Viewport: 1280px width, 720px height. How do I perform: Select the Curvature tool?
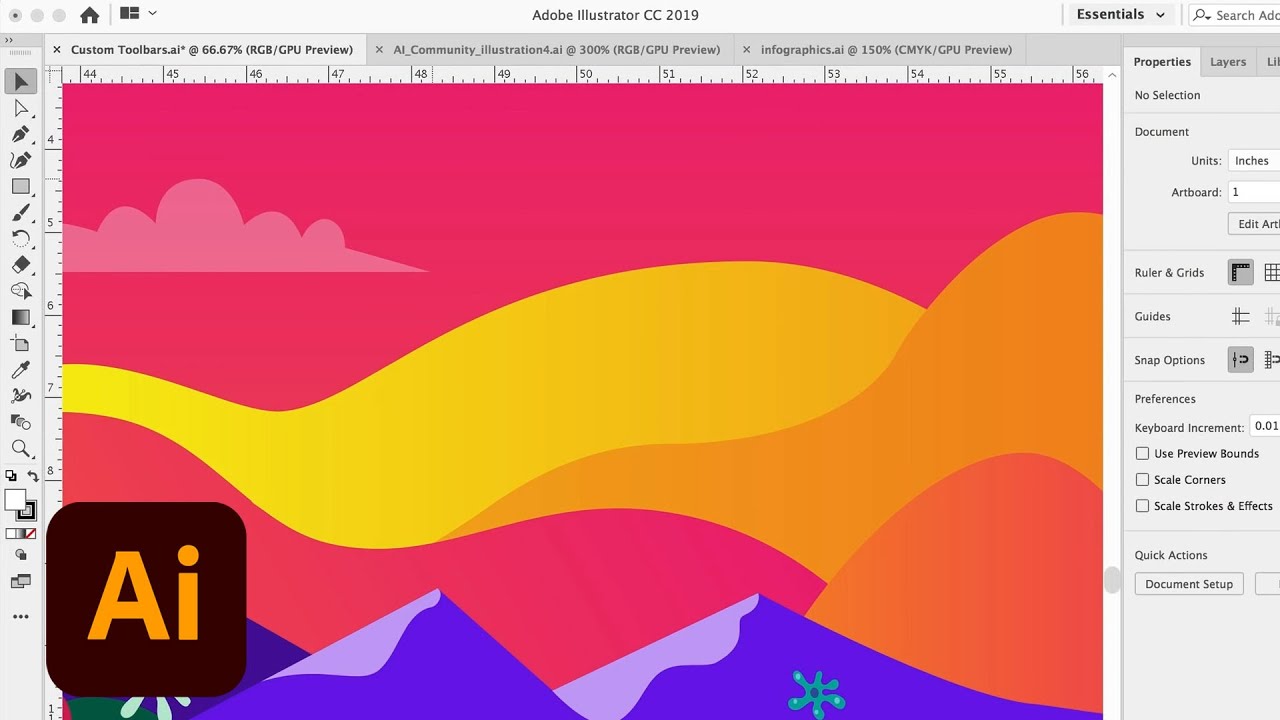coord(21,161)
